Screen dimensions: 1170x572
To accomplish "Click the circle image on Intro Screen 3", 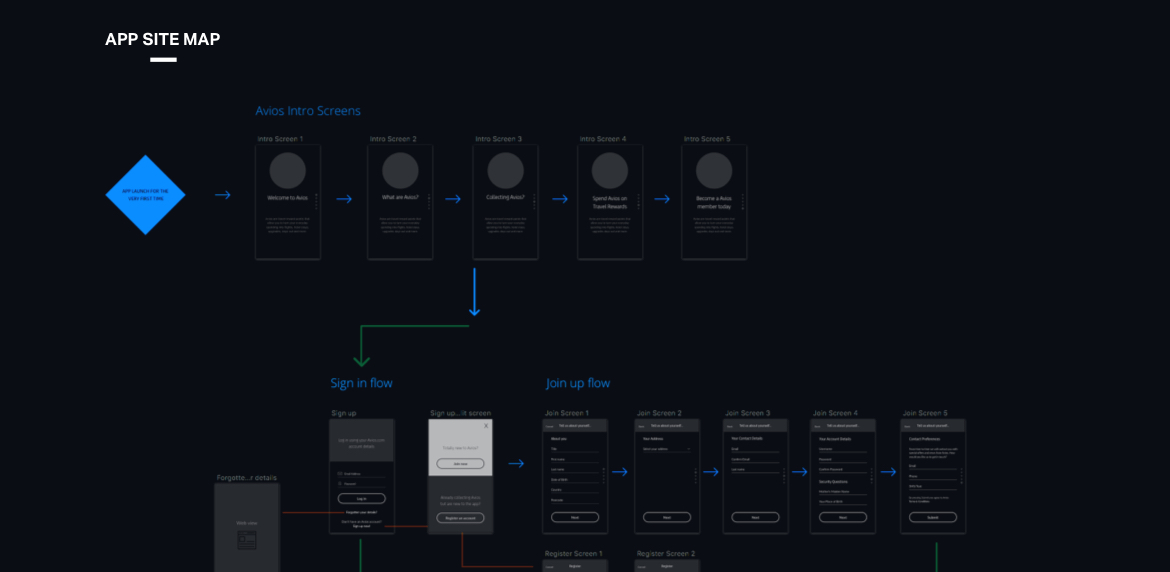I will tap(505, 171).
